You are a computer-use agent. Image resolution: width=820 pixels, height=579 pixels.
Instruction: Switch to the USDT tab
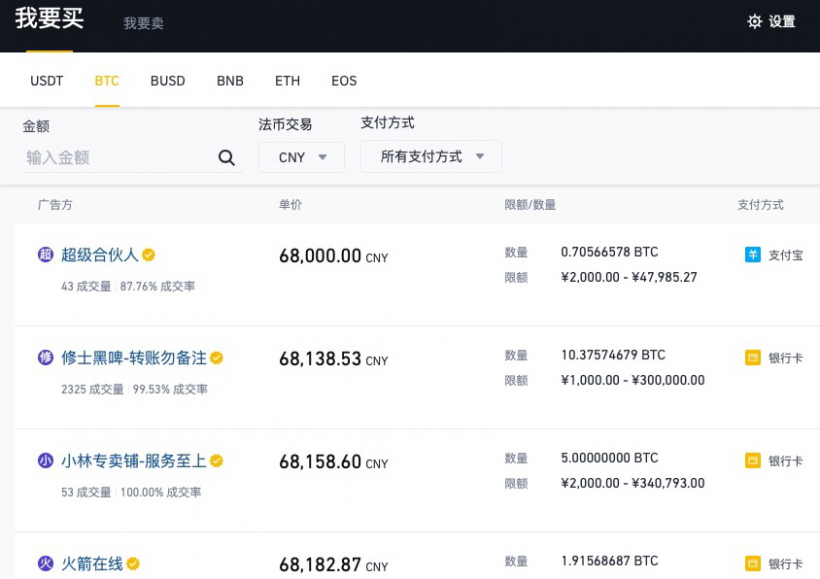click(46, 81)
